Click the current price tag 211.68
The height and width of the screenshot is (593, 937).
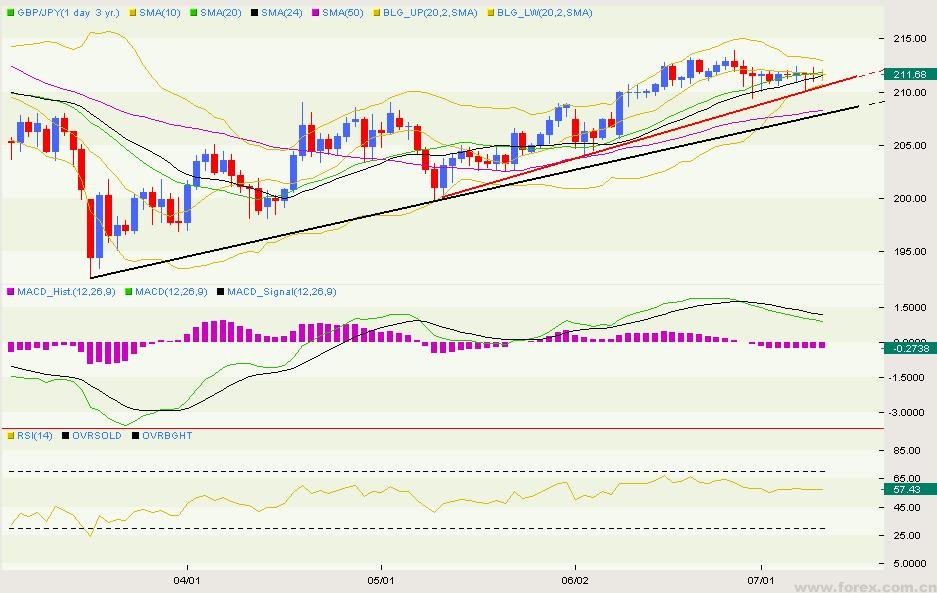[906, 75]
